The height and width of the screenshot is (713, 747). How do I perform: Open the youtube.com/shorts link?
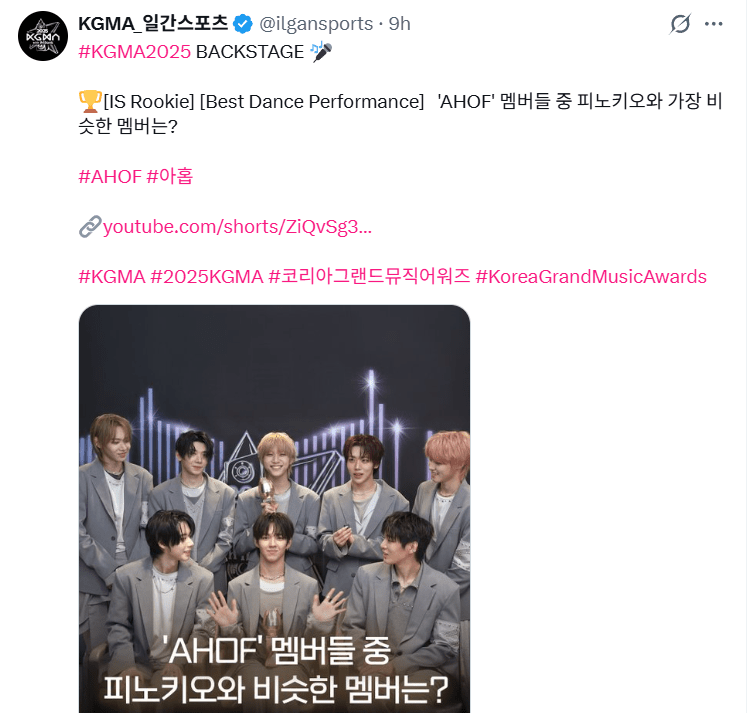coord(237,227)
